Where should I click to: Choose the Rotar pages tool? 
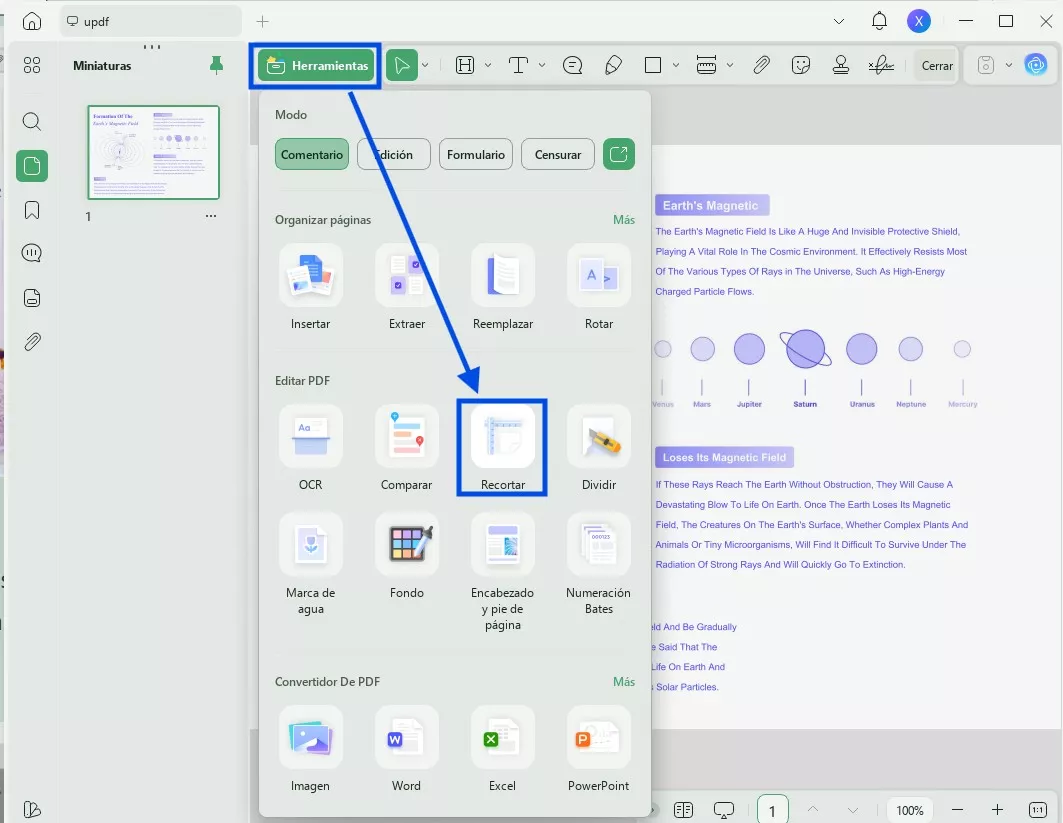pos(599,275)
